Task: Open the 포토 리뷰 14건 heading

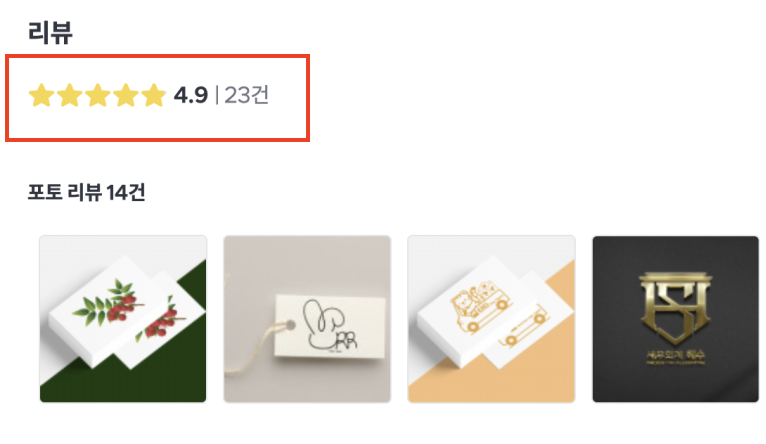Action: tap(86, 192)
